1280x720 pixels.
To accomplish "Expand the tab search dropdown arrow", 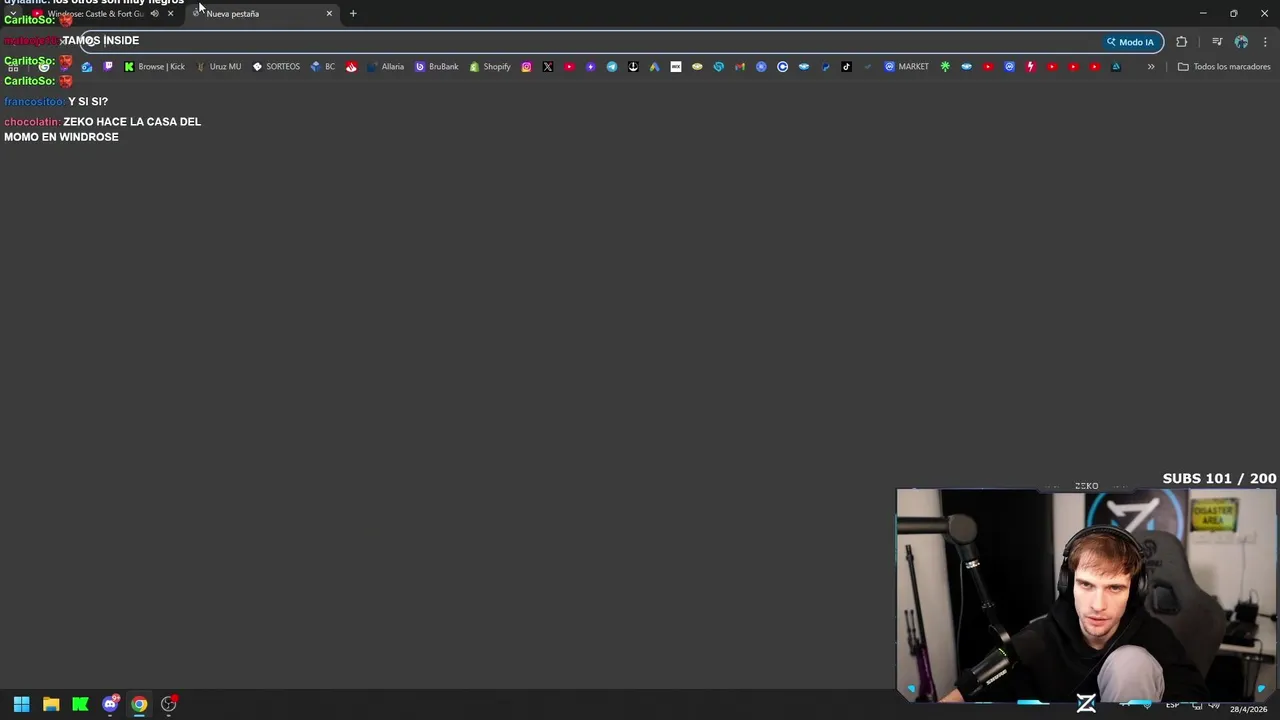I will (13, 14).
